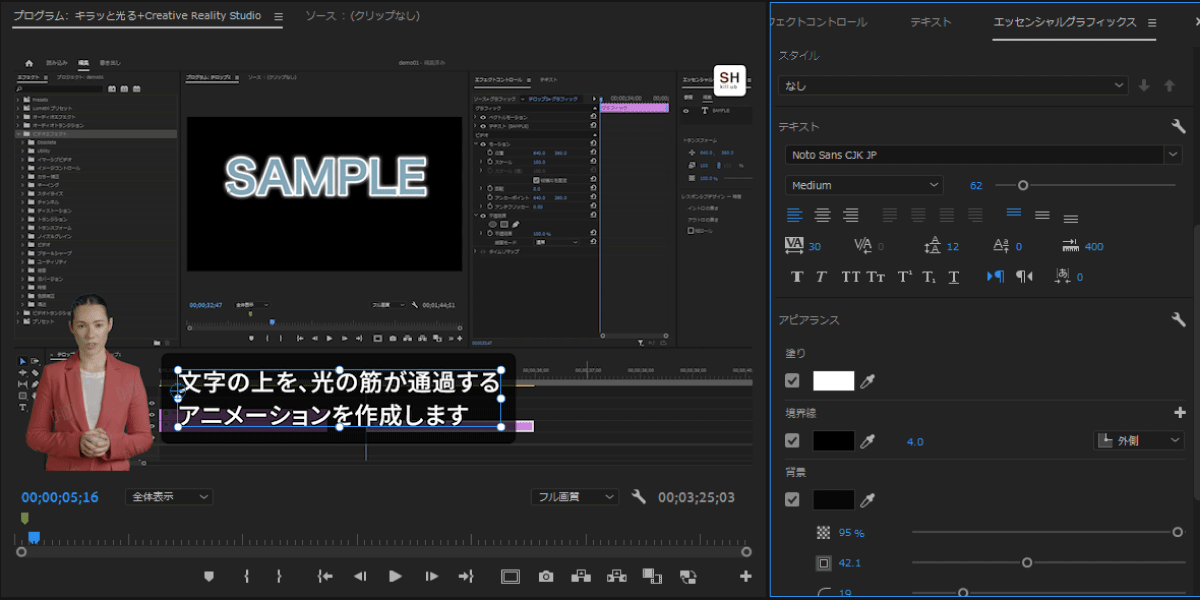Open the Button Editor plus icon
Viewport: 1200px width, 600px height.
click(x=745, y=576)
